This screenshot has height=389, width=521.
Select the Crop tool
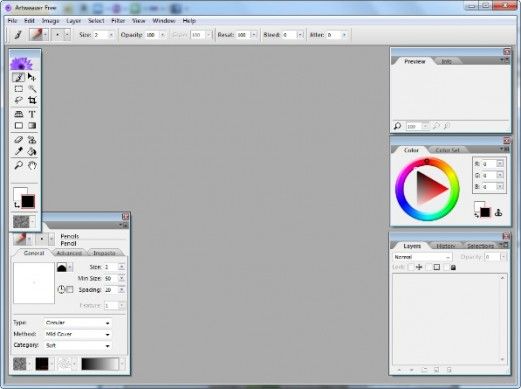click(x=32, y=100)
